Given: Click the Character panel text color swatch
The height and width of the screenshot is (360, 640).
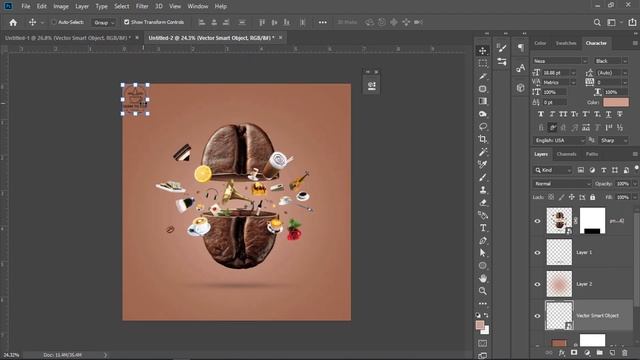Looking at the screenshot, I should pos(616,102).
